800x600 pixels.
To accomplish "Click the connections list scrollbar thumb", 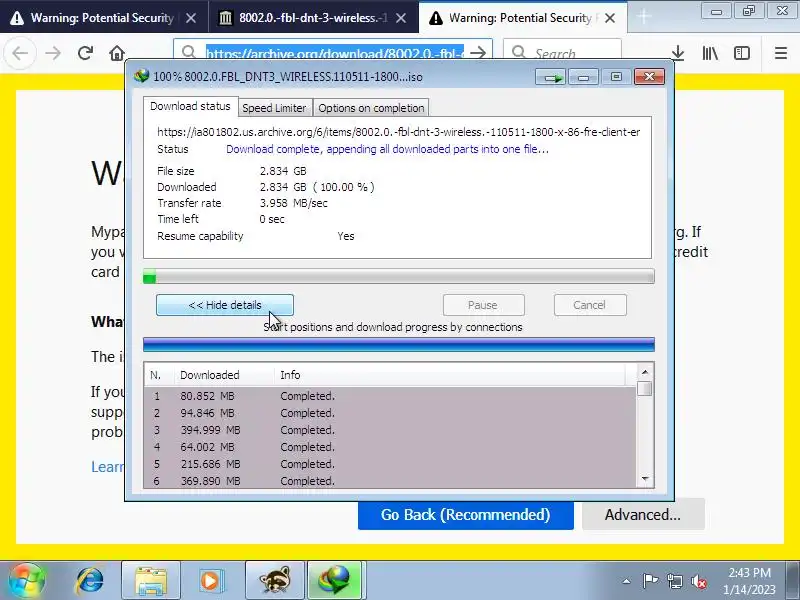I will coord(645,389).
